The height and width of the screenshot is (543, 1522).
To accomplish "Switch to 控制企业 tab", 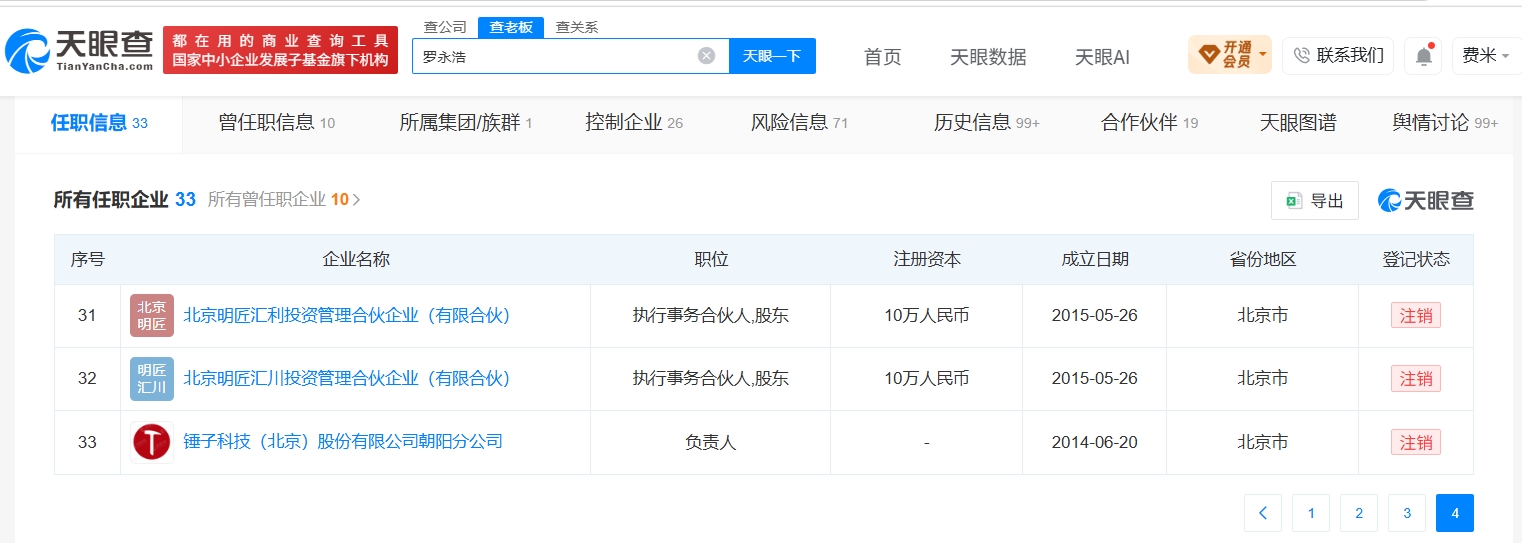I will click(x=634, y=123).
